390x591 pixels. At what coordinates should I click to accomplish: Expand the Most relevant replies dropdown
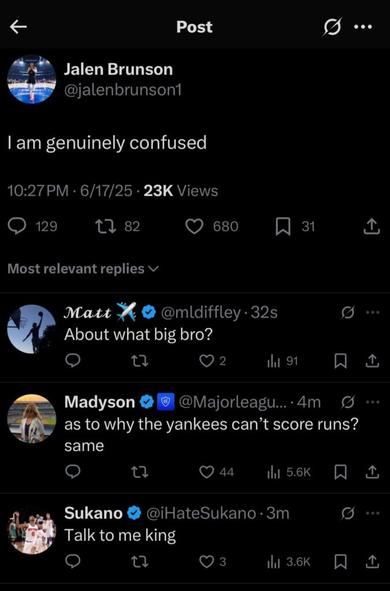pos(83,268)
